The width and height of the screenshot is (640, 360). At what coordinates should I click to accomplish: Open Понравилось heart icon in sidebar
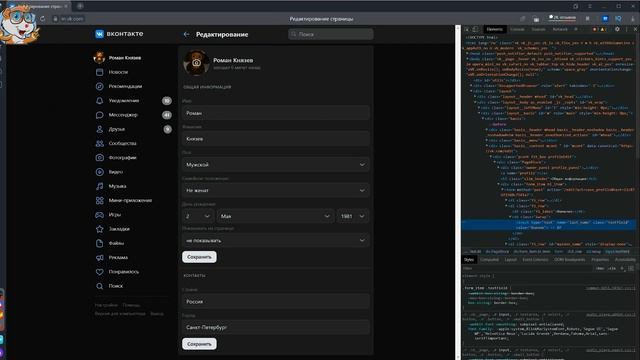100,272
